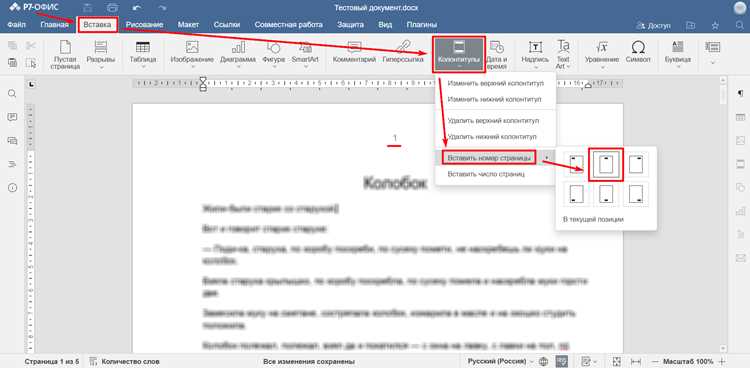The image size is (750, 368).
Task: Switch to the Макет tab
Action: [x=188, y=24]
